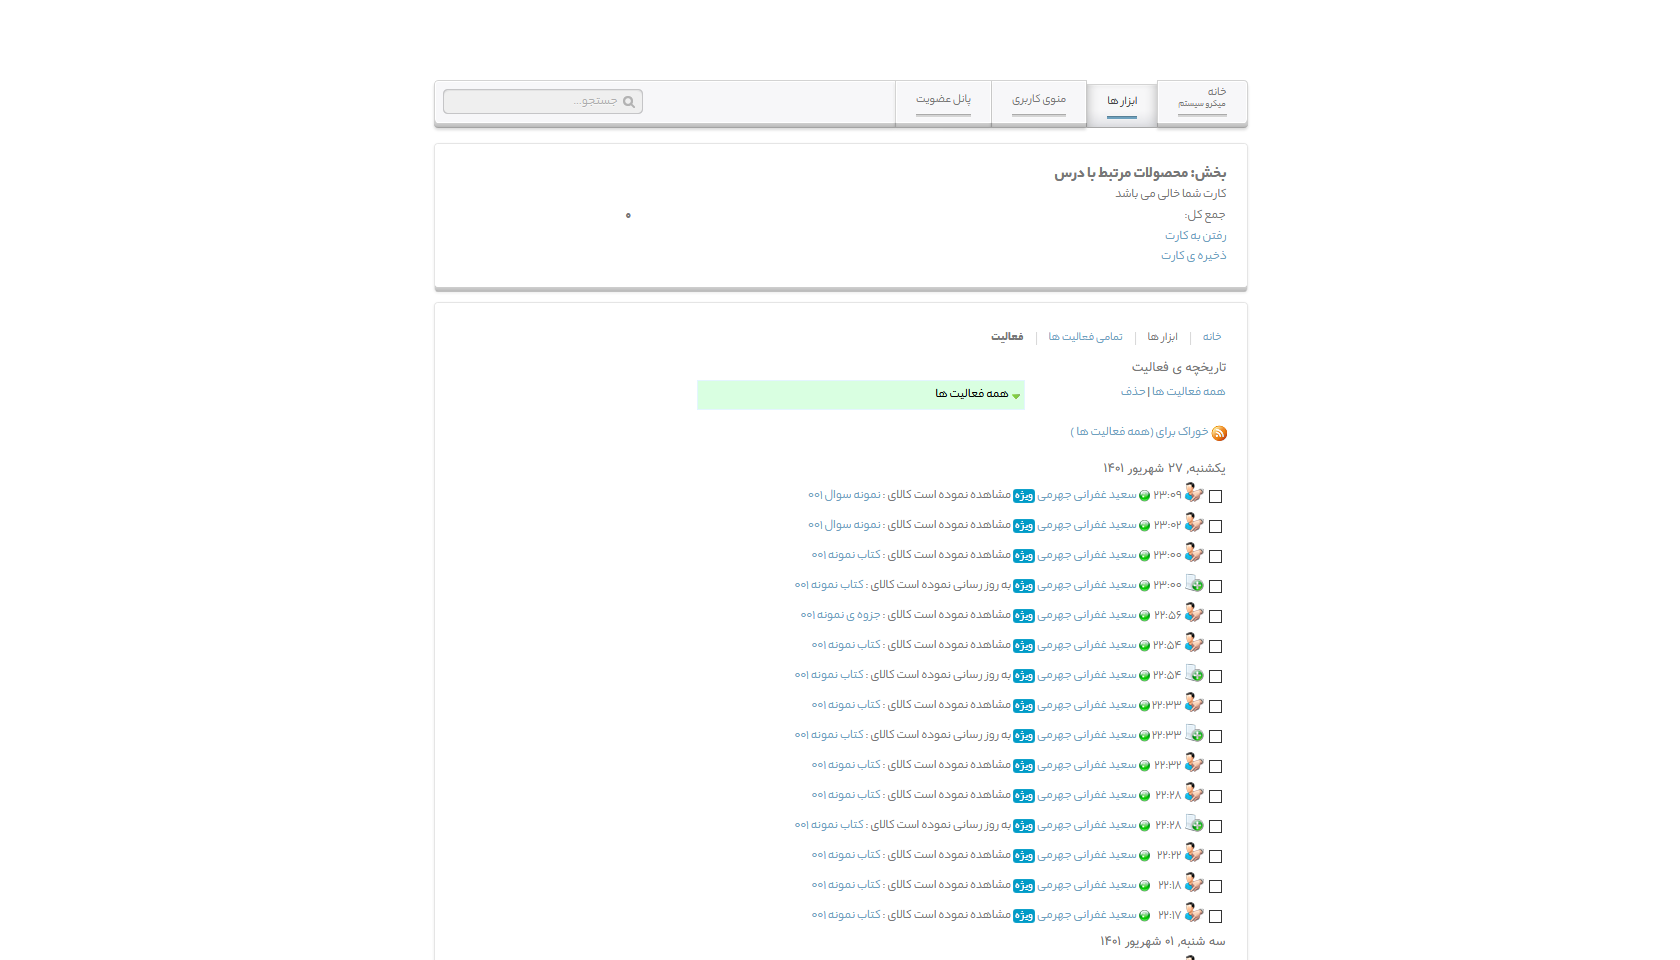Image resolution: width=1680 pixels, height=960 pixels.
Task: Switch to the ابزار ها tab
Action: tap(1121, 102)
